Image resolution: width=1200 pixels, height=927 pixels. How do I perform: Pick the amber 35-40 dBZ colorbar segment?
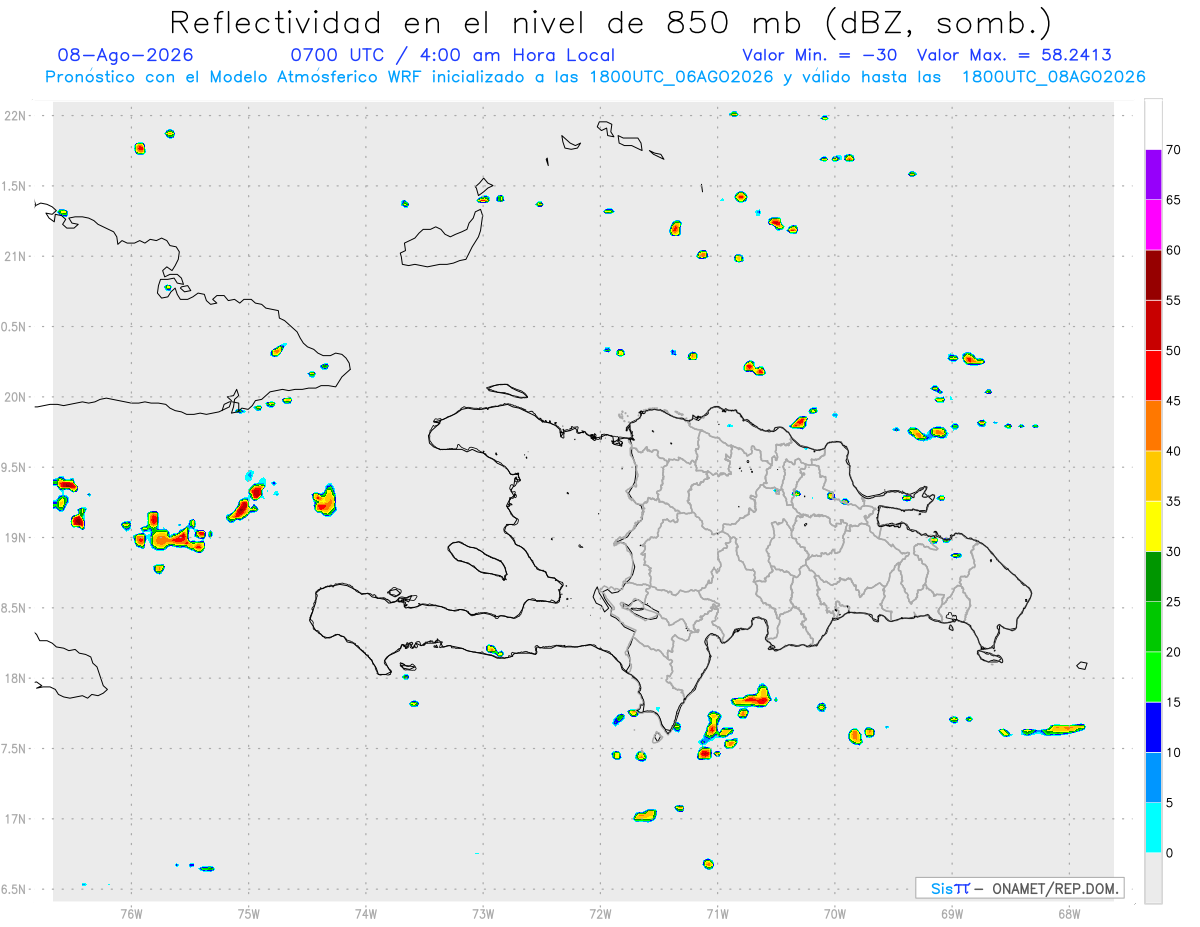pos(1153,476)
